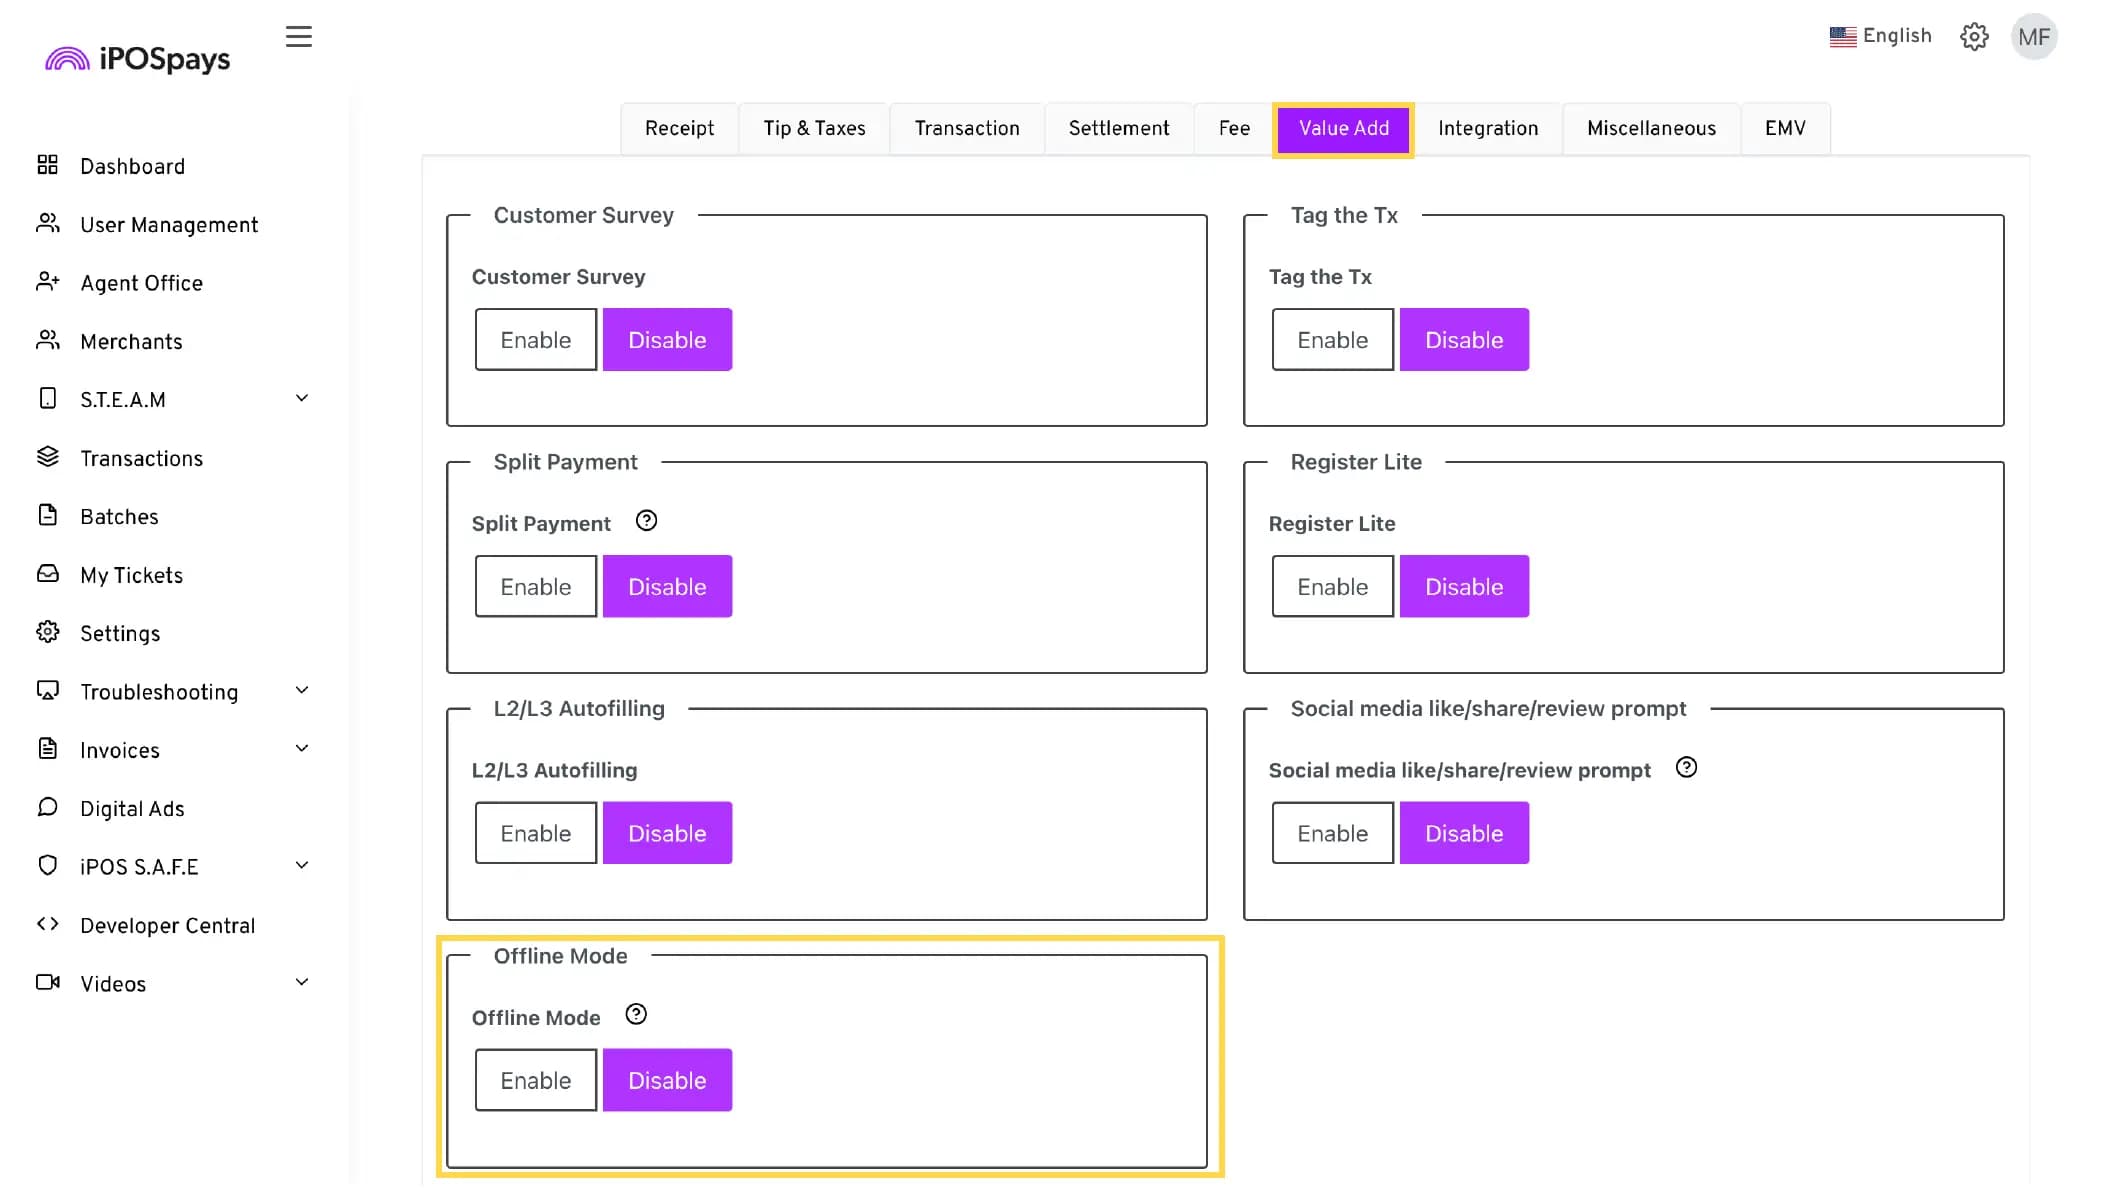Open Dashboard from sidebar
2102x1188 pixels.
(132, 166)
